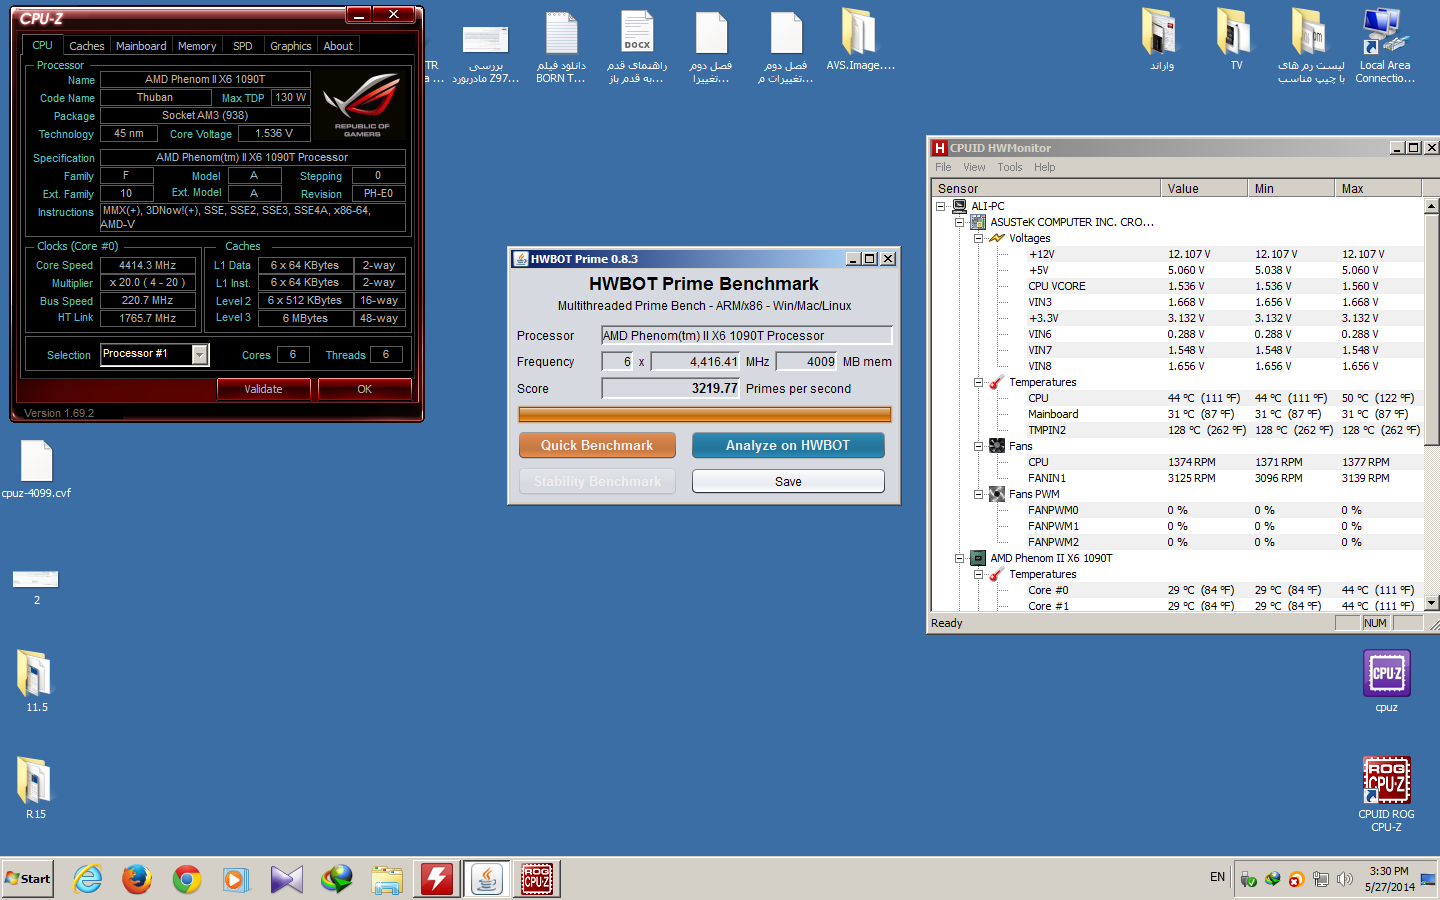Click the taskbar clock showing 3:30 PM
The height and width of the screenshot is (900, 1440).
1389,879
